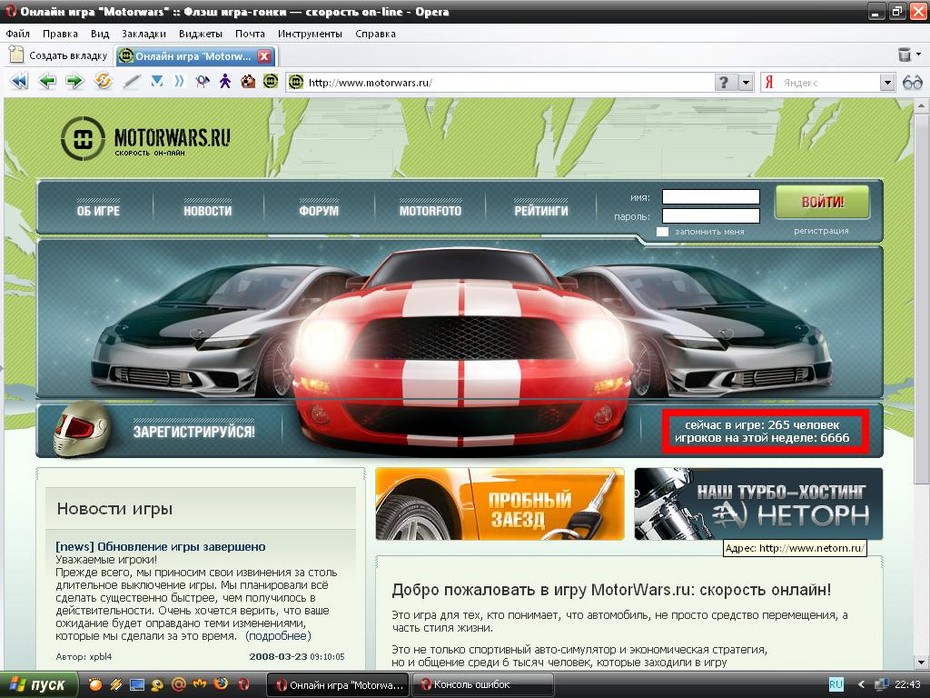Click the glasses icon beside the search box
Screen dimensions: 930x698
tap(912, 82)
